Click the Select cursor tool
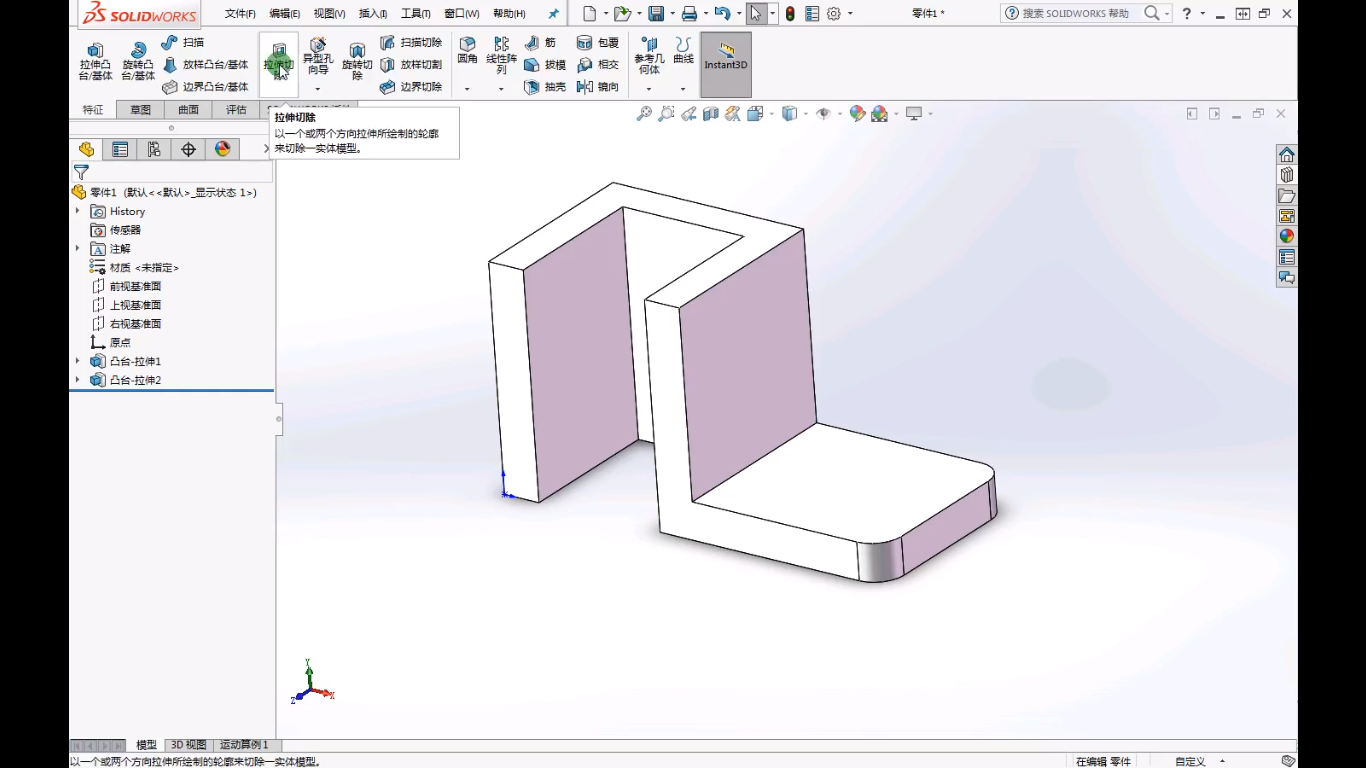 pos(756,13)
